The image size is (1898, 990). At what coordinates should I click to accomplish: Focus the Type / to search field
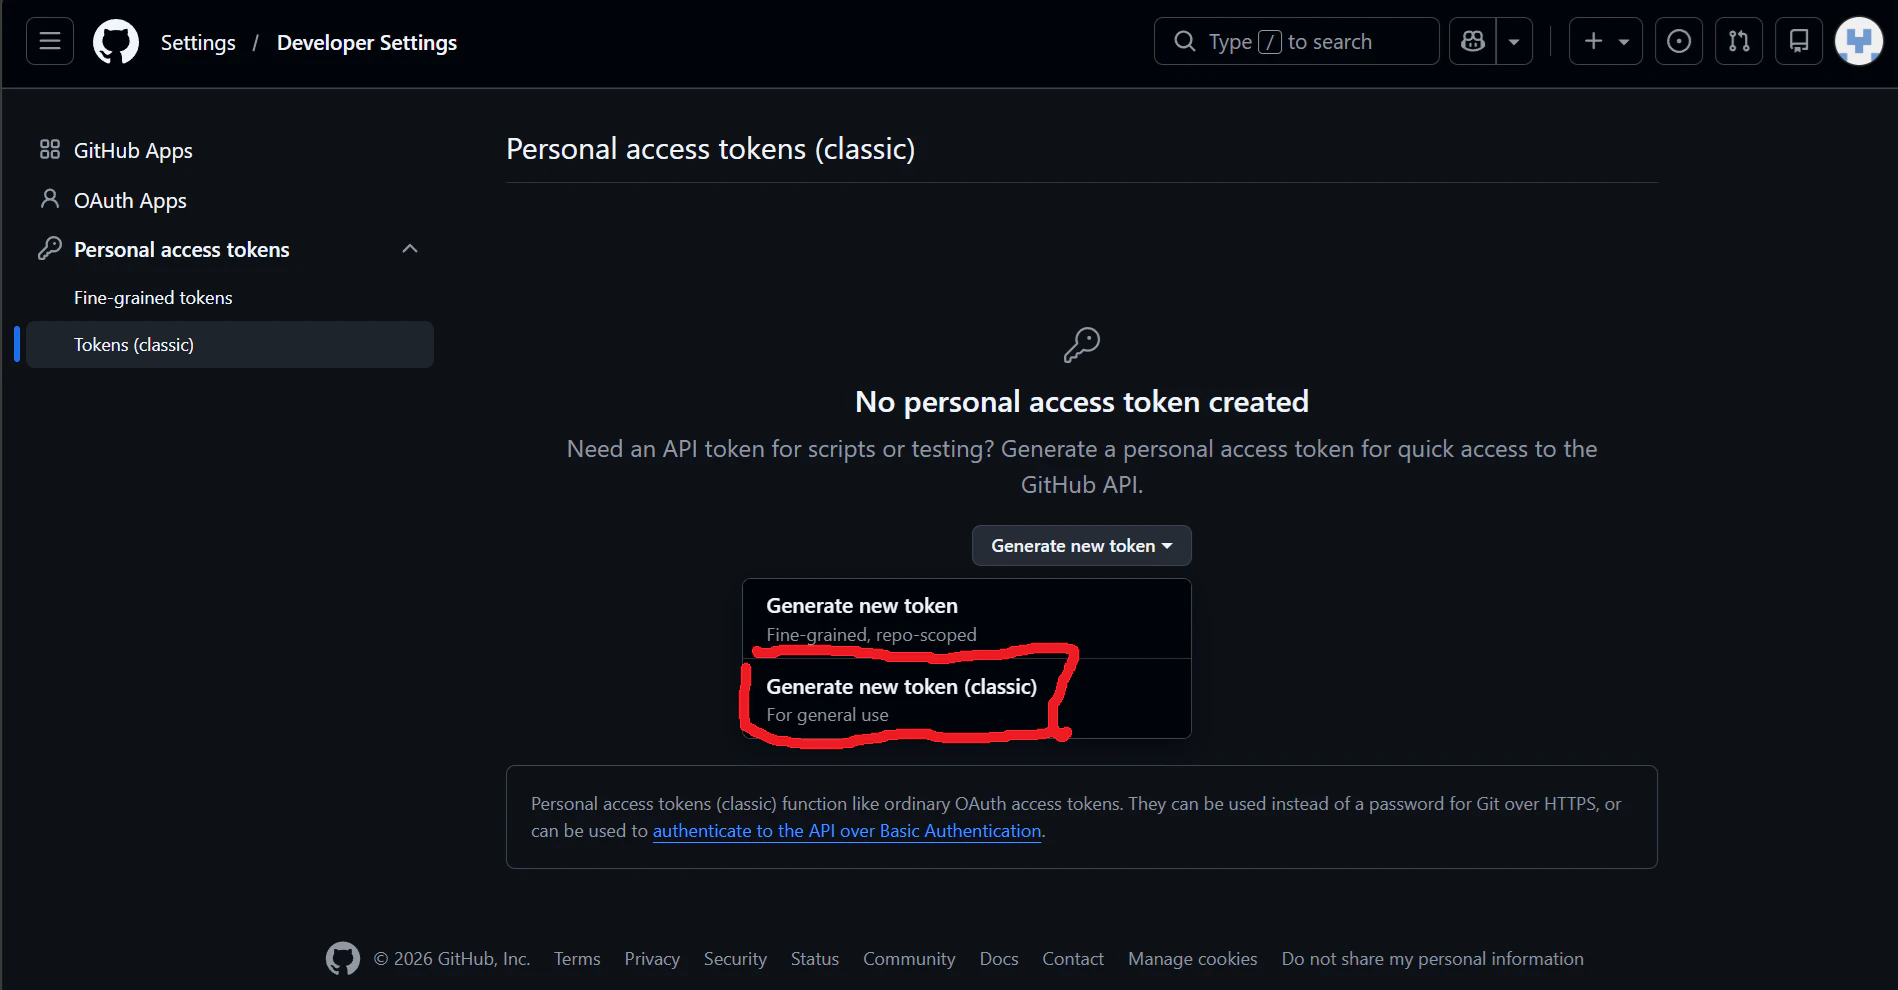pos(1296,41)
